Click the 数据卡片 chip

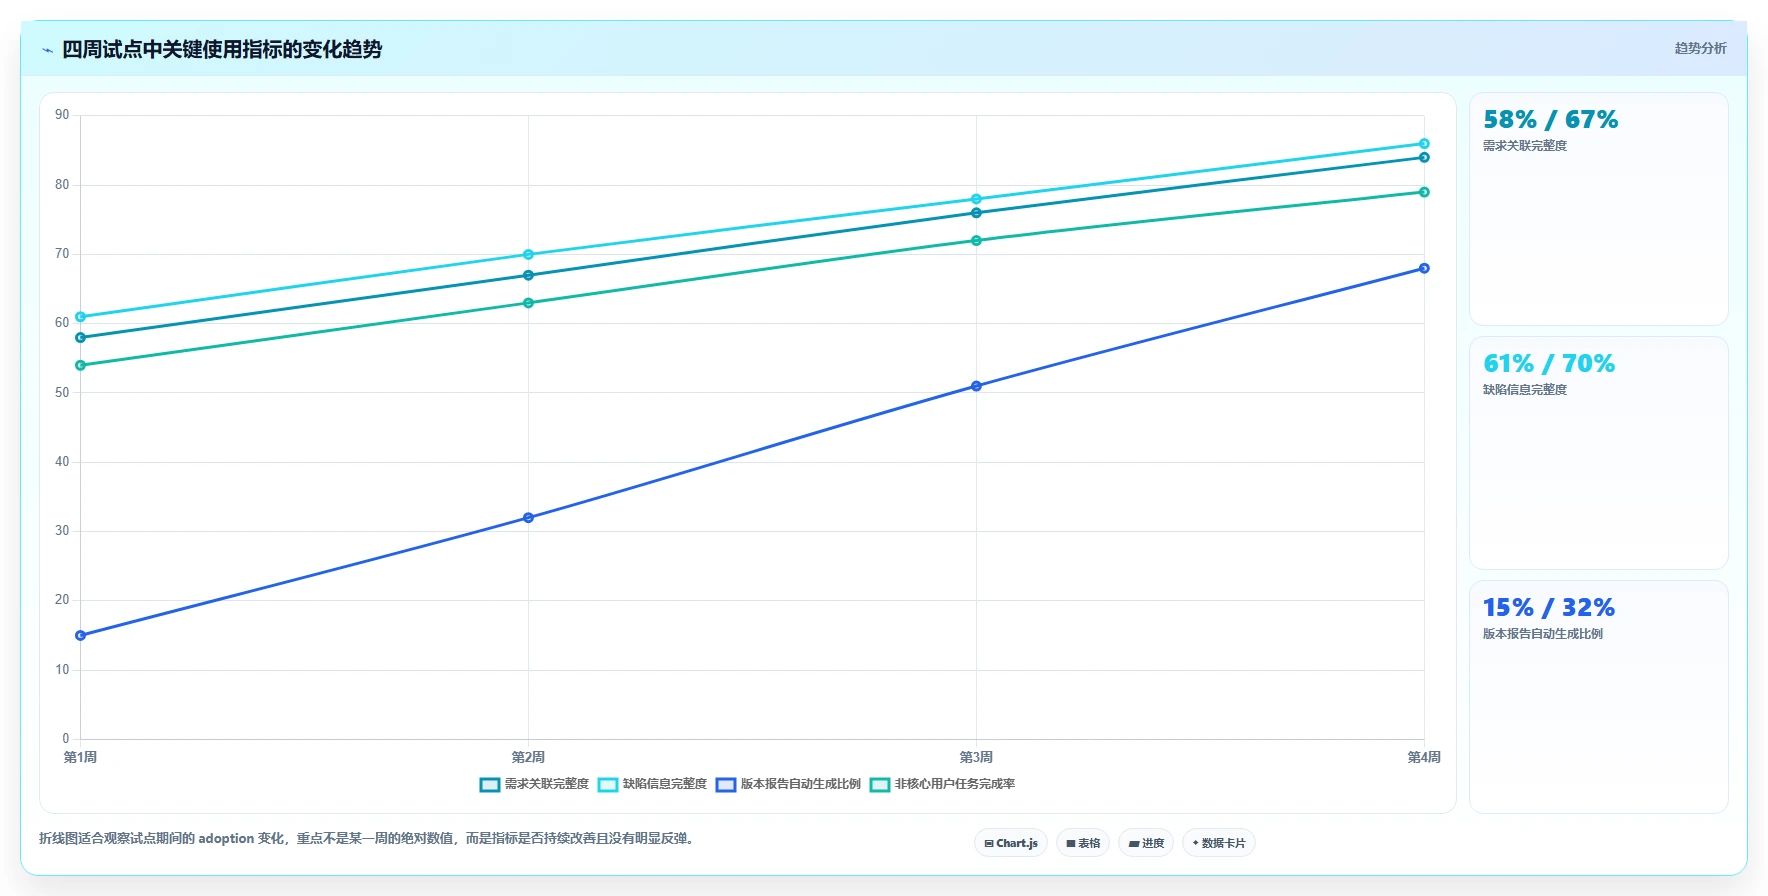click(1219, 843)
